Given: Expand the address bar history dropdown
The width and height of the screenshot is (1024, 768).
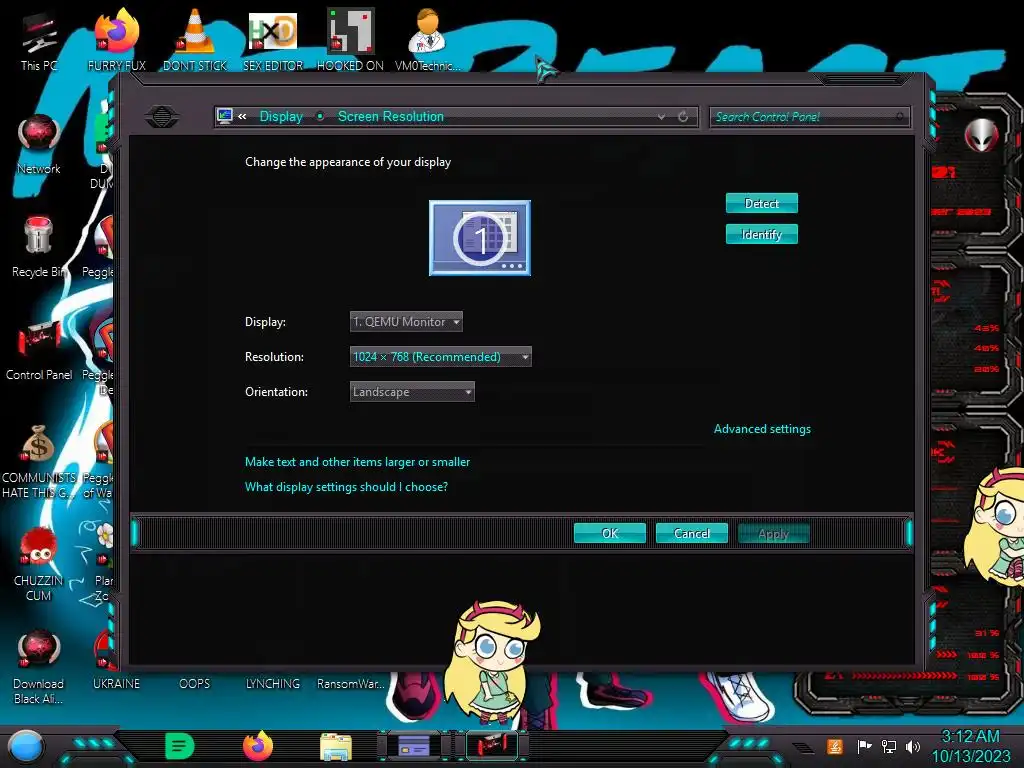Looking at the screenshot, I should pos(661,116).
